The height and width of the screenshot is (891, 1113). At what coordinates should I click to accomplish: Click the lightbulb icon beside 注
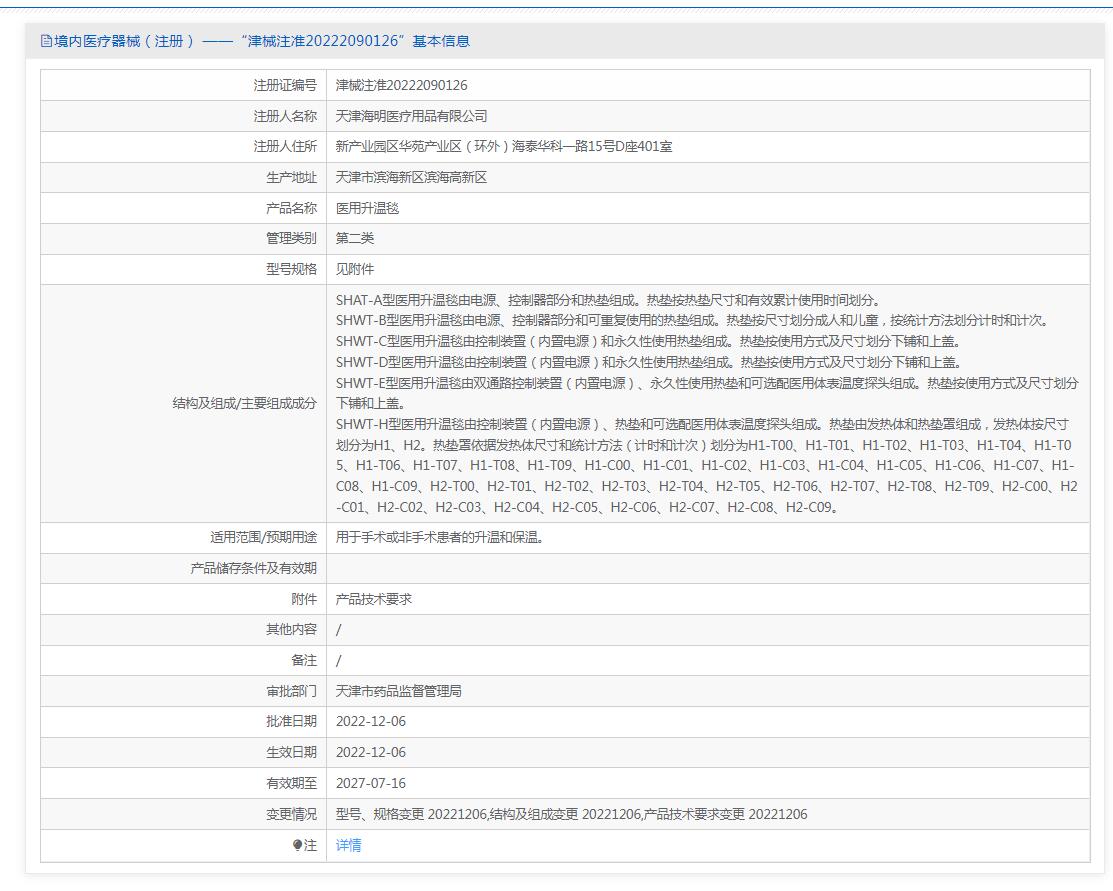tap(297, 845)
